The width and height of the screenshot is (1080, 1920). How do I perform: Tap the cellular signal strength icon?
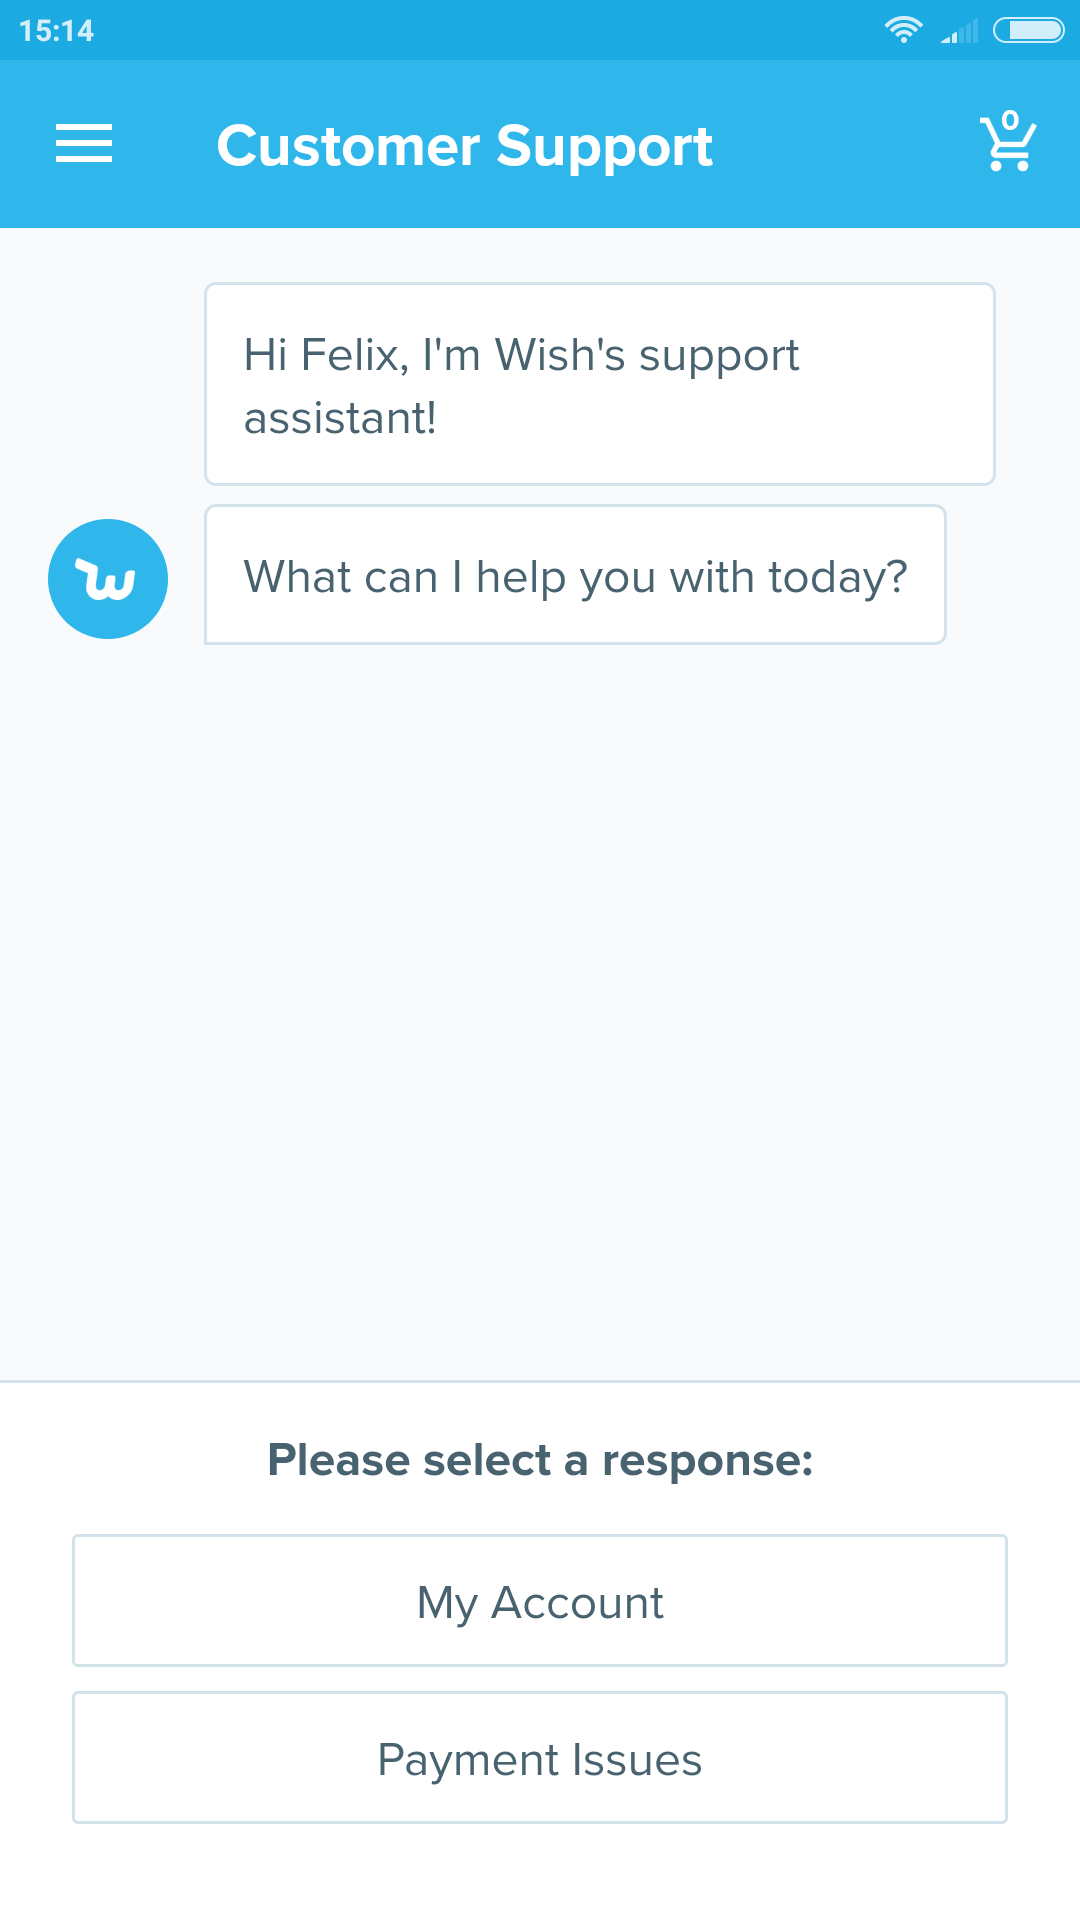pyautogui.click(x=959, y=32)
